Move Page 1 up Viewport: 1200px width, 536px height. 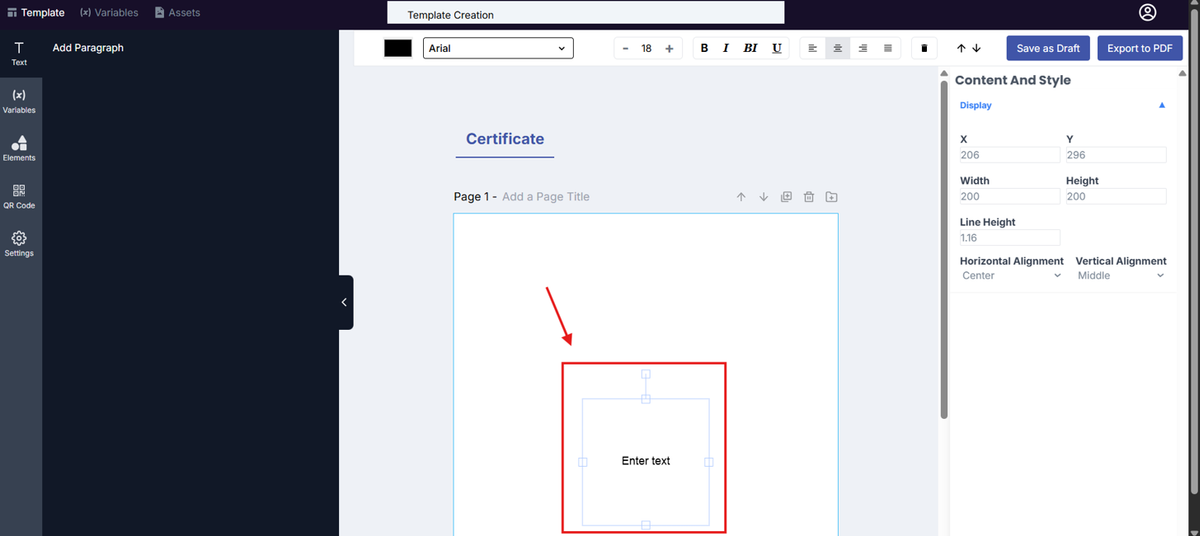[x=741, y=197]
